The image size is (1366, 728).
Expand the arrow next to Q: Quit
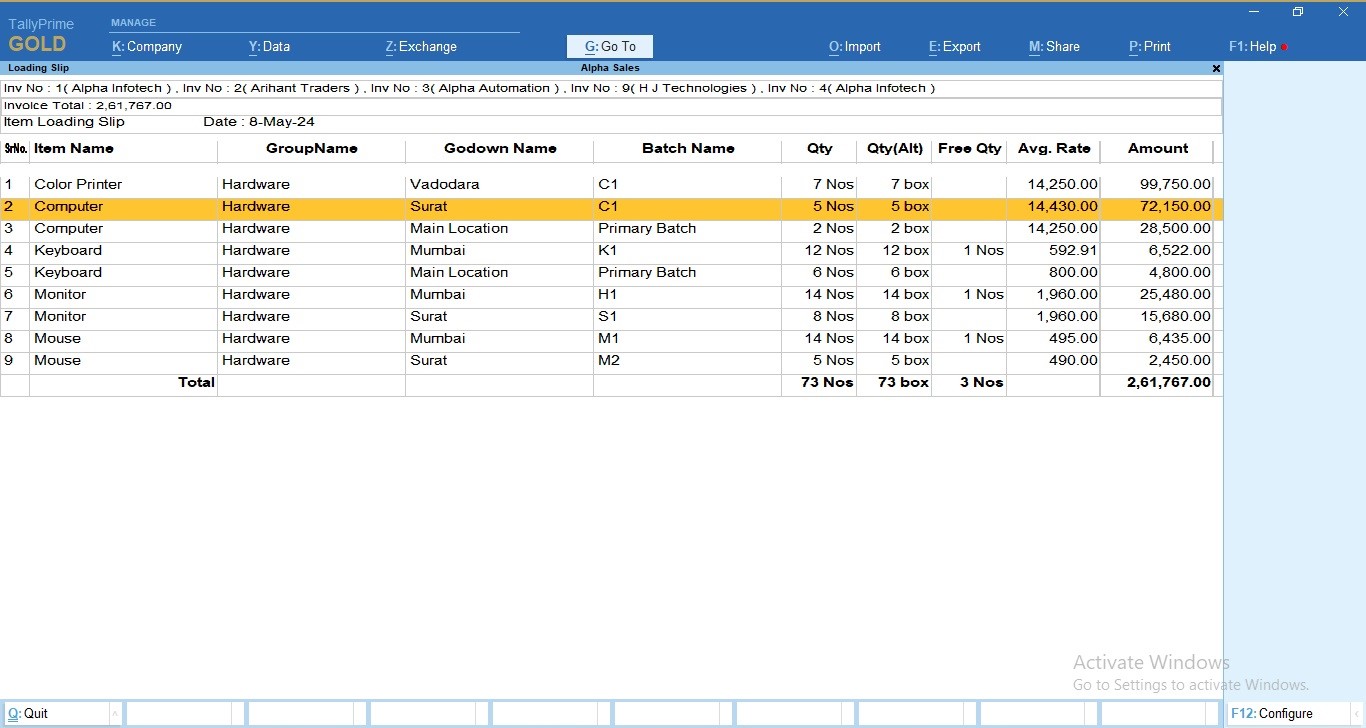[x=117, y=713]
